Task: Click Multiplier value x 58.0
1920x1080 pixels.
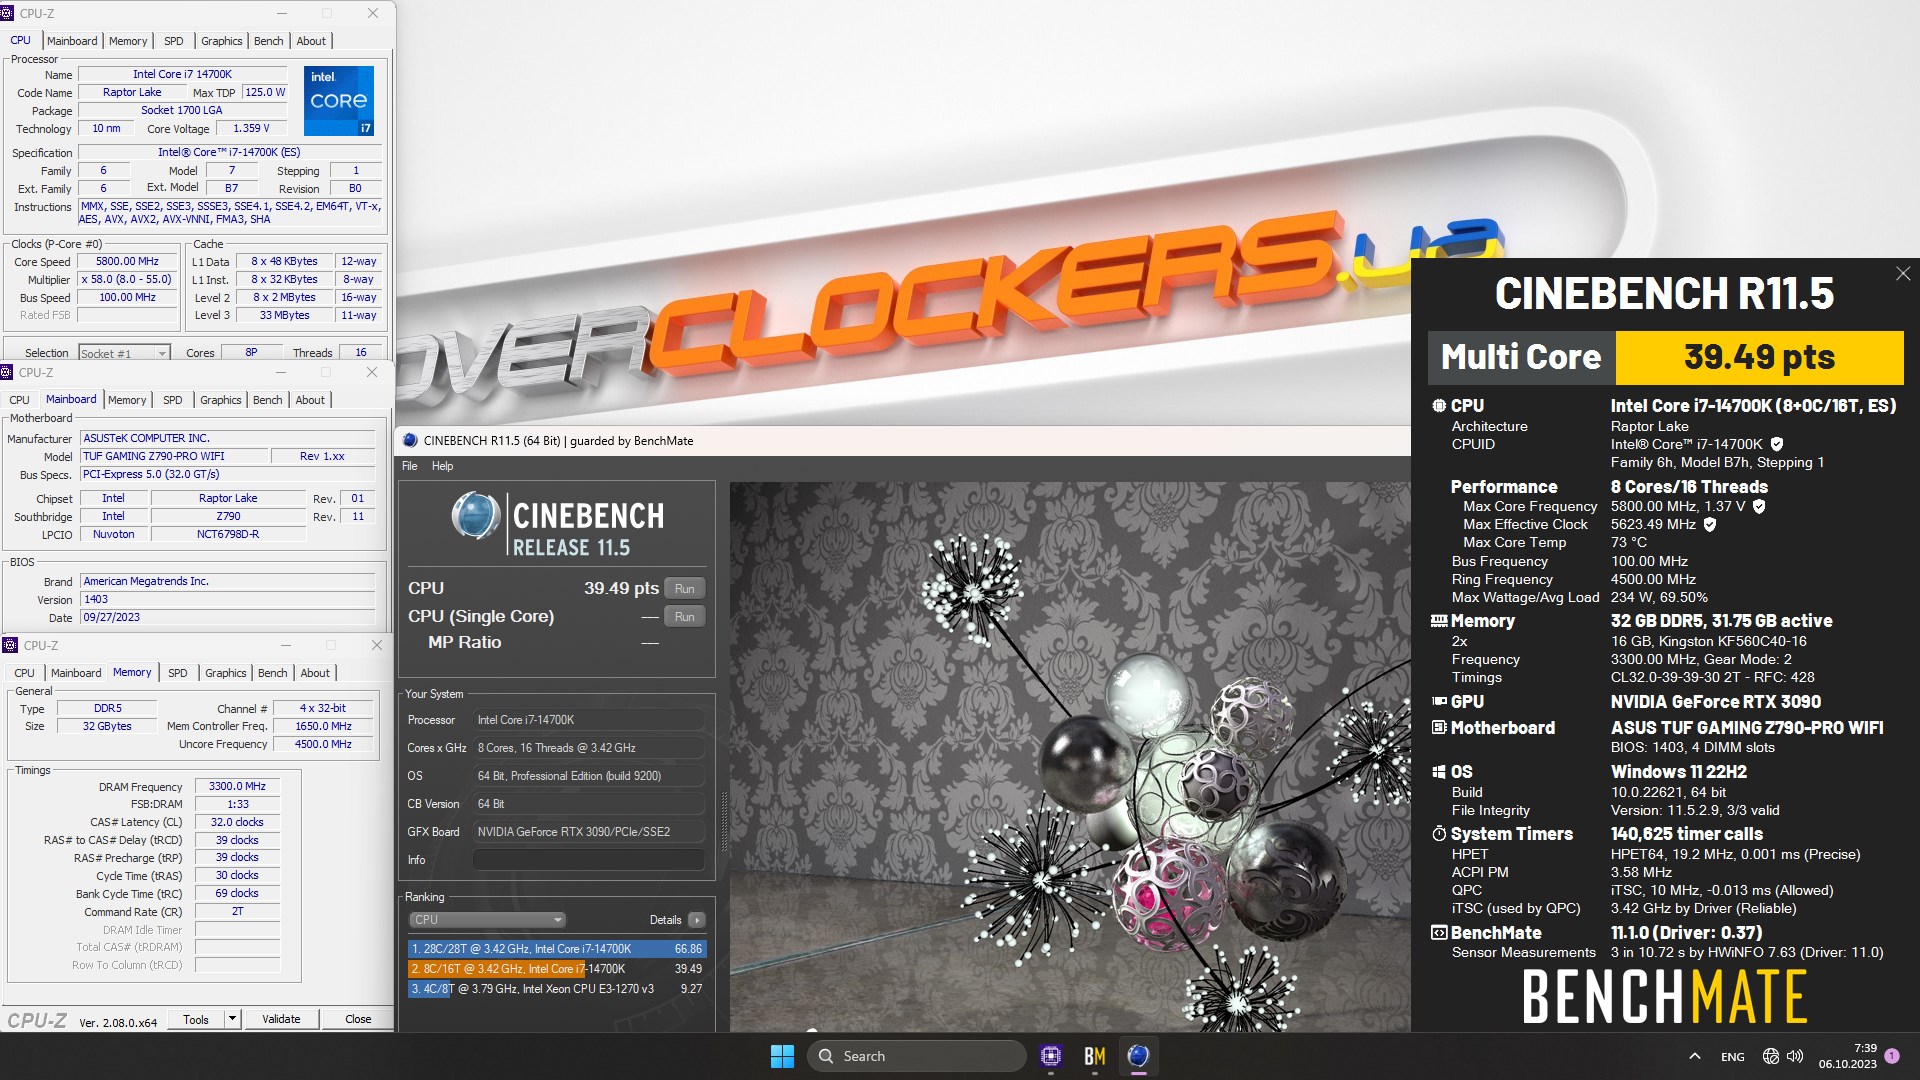Action: 128,280
